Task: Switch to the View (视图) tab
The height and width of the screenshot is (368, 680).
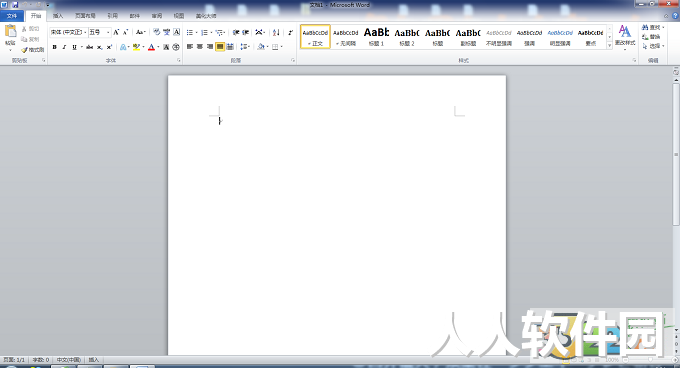Action: pos(179,16)
